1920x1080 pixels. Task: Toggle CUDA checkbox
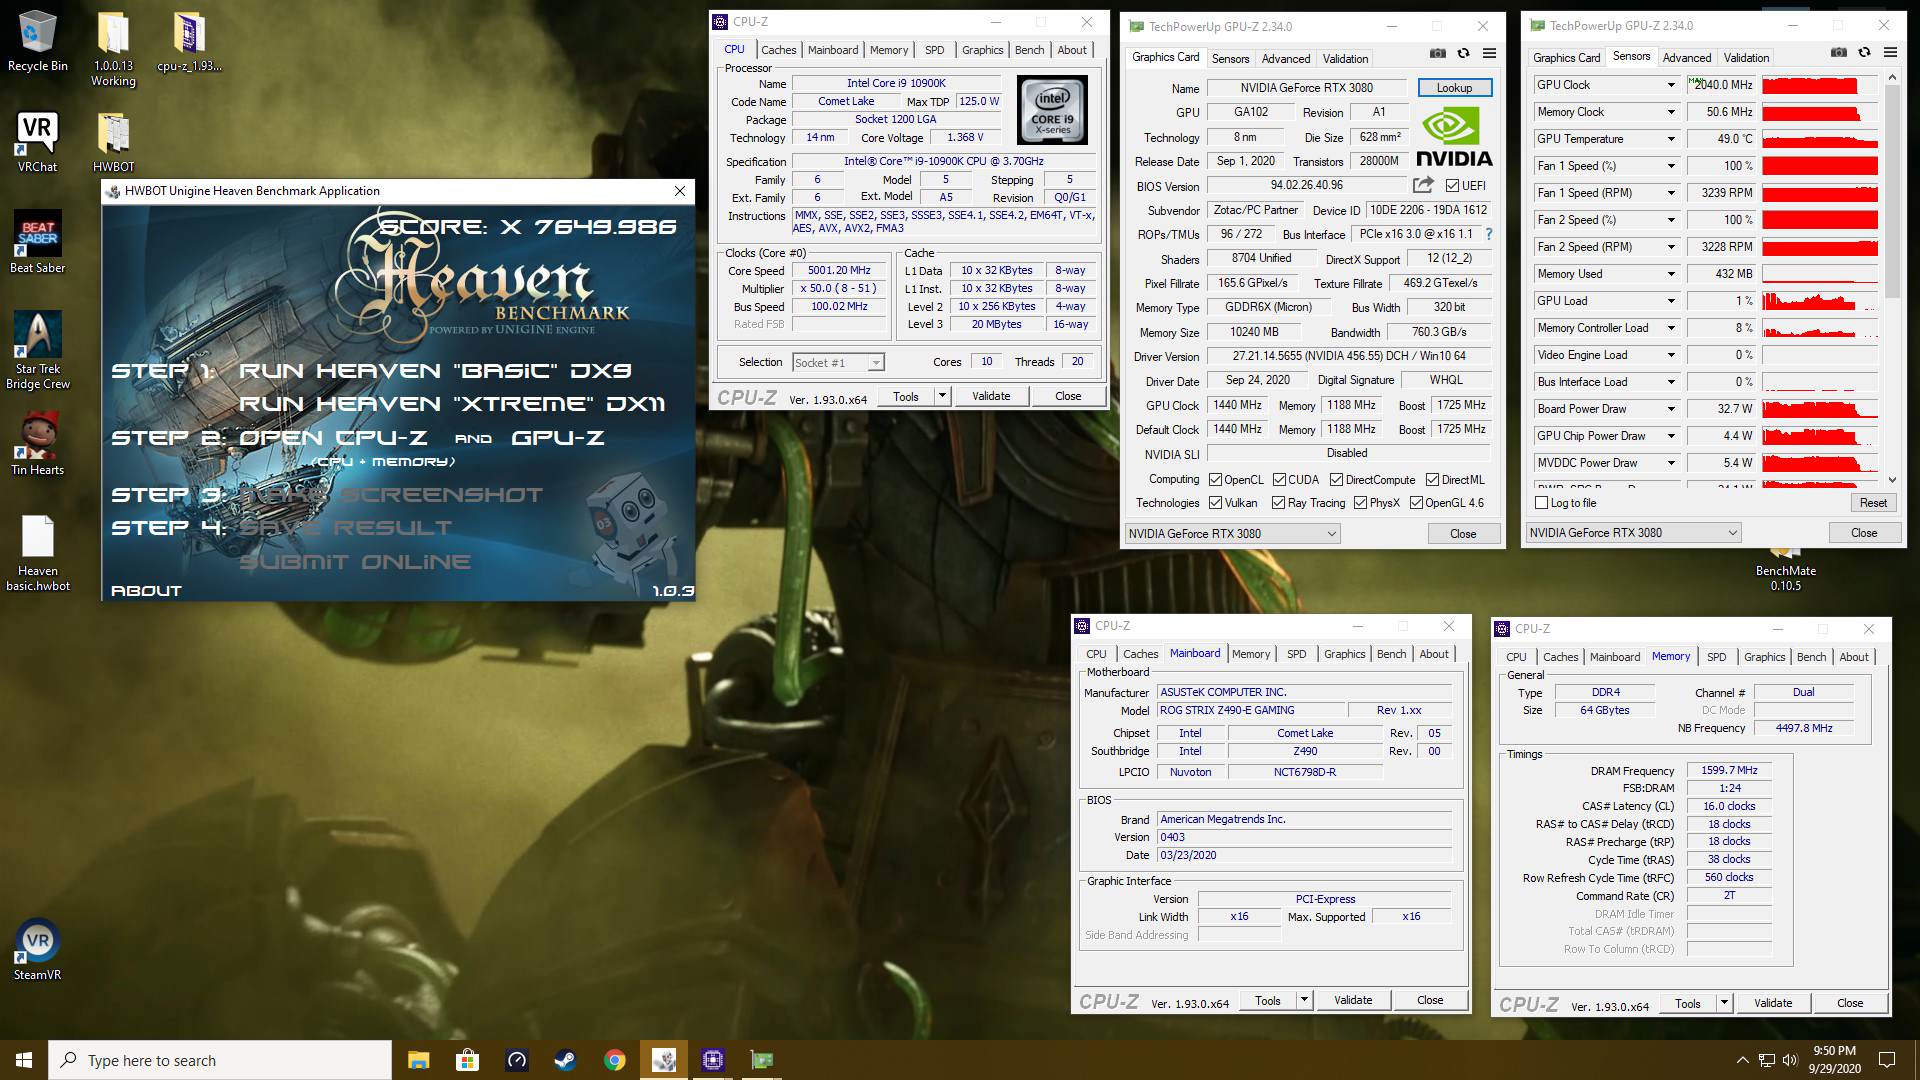[x=1279, y=480]
